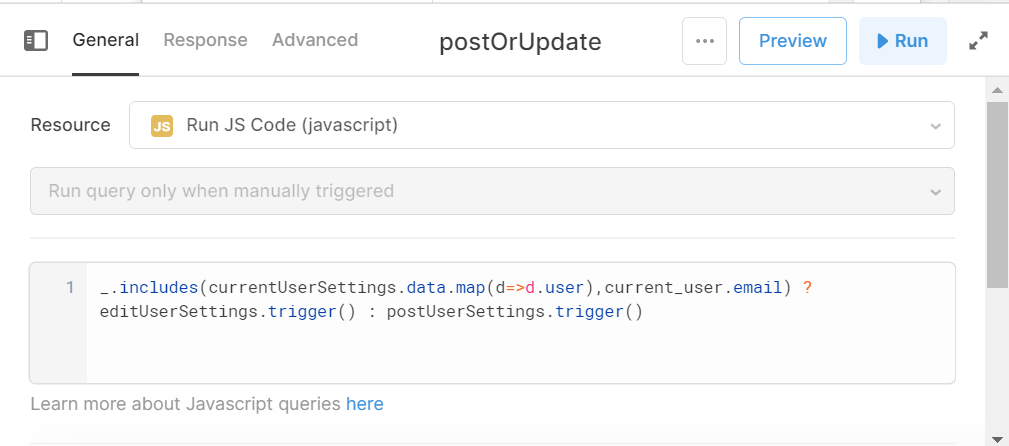Go to the Advanced tab
The height and width of the screenshot is (446, 1009).
click(315, 40)
